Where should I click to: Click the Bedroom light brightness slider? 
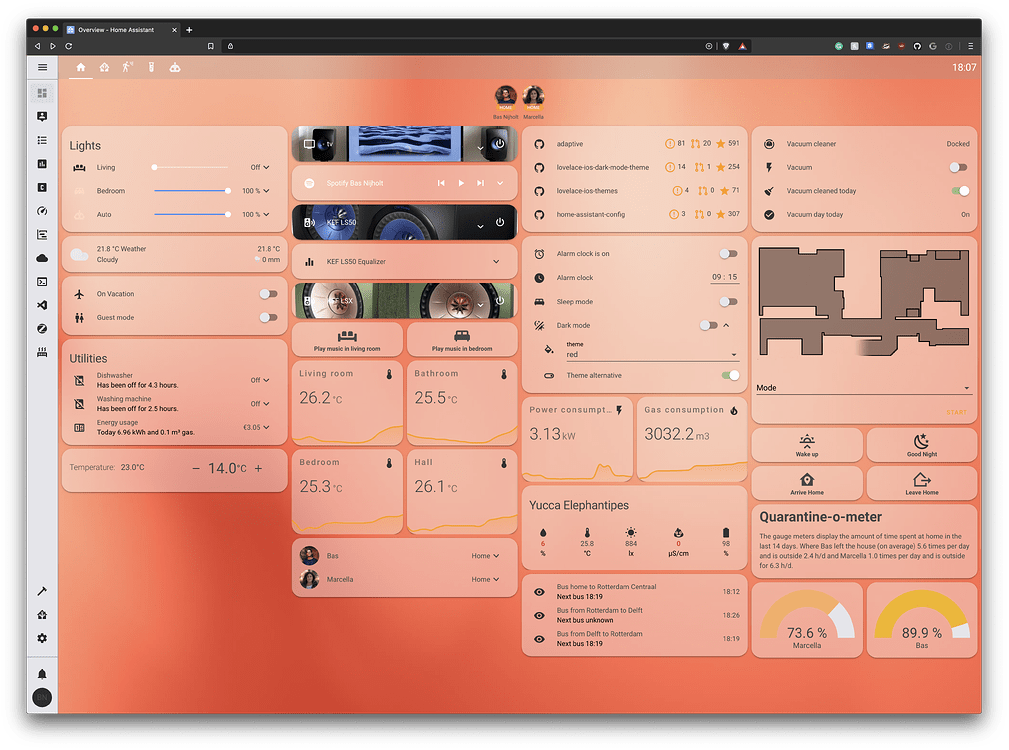click(x=191, y=190)
